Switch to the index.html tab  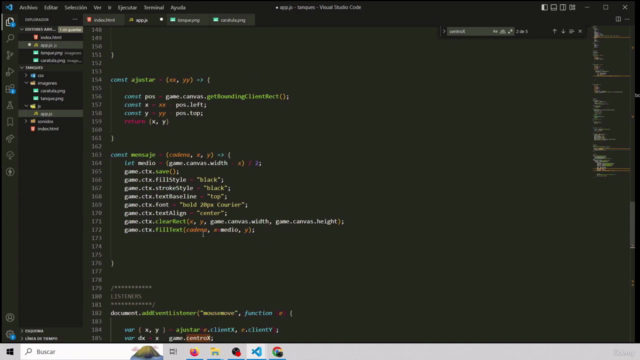104,20
